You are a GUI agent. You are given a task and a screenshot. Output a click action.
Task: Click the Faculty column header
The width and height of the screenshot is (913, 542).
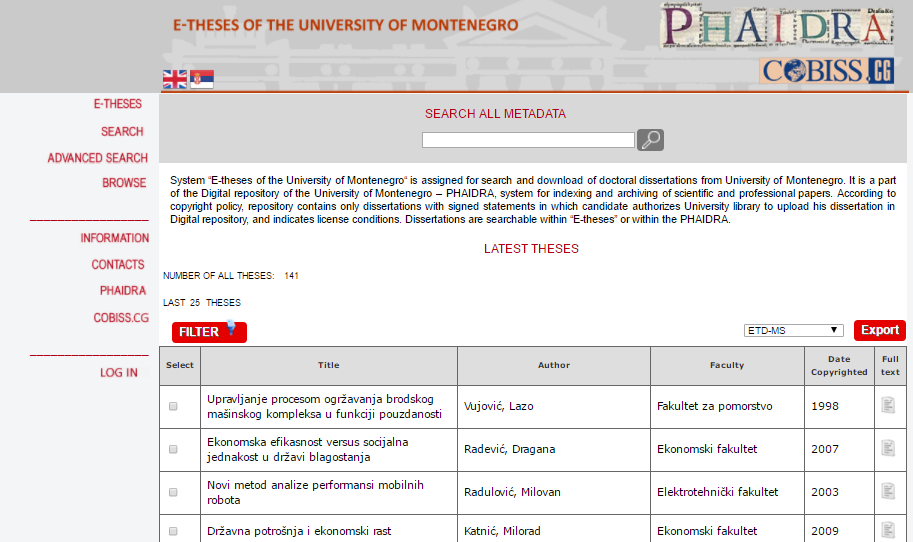[727, 366]
